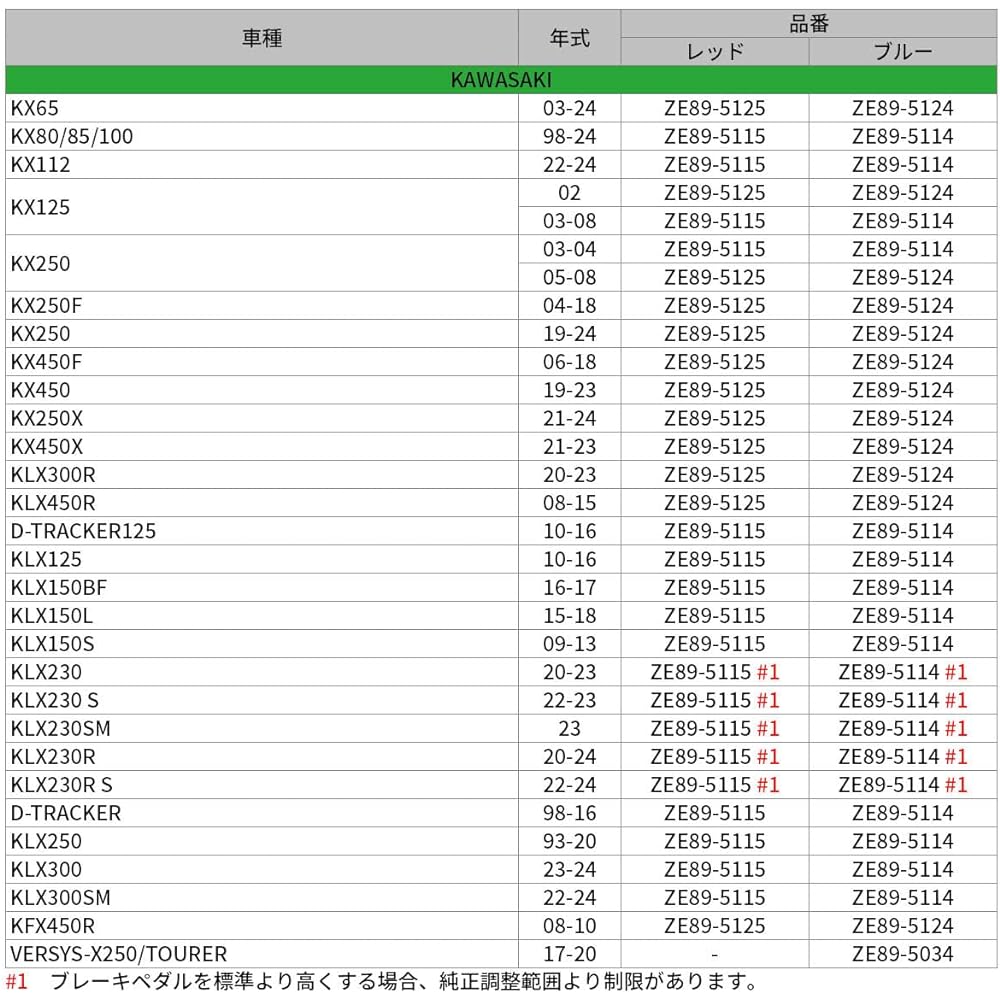Click blue part ZE89-5114 for KX80/85/100
The image size is (1000, 1000).
902,136
